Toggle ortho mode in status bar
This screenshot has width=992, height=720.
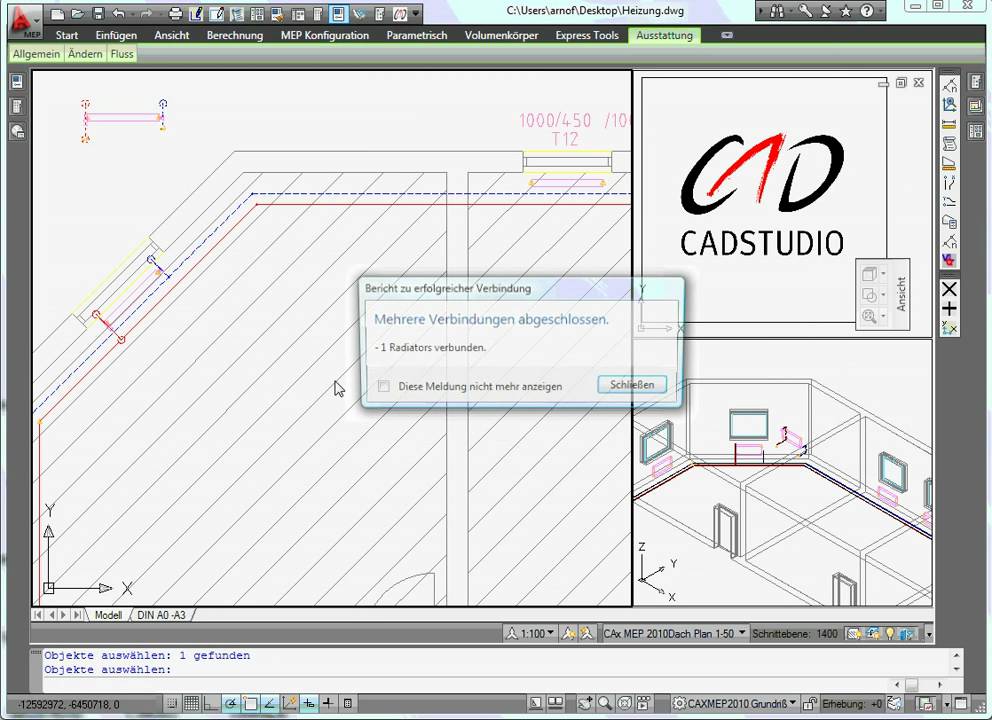[x=211, y=704]
